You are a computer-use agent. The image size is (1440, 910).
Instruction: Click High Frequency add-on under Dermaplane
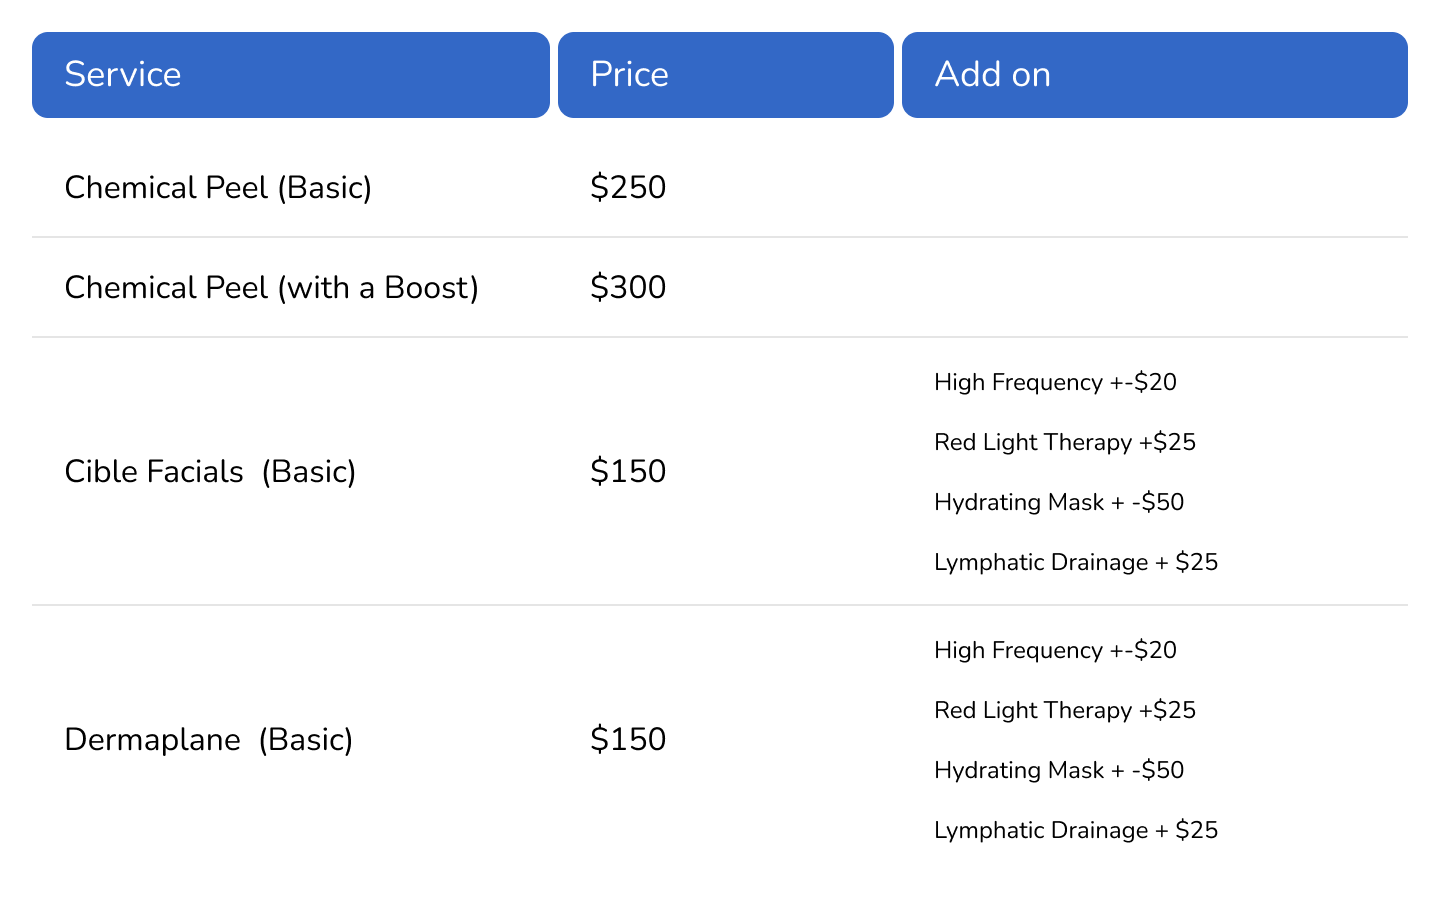click(1055, 650)
